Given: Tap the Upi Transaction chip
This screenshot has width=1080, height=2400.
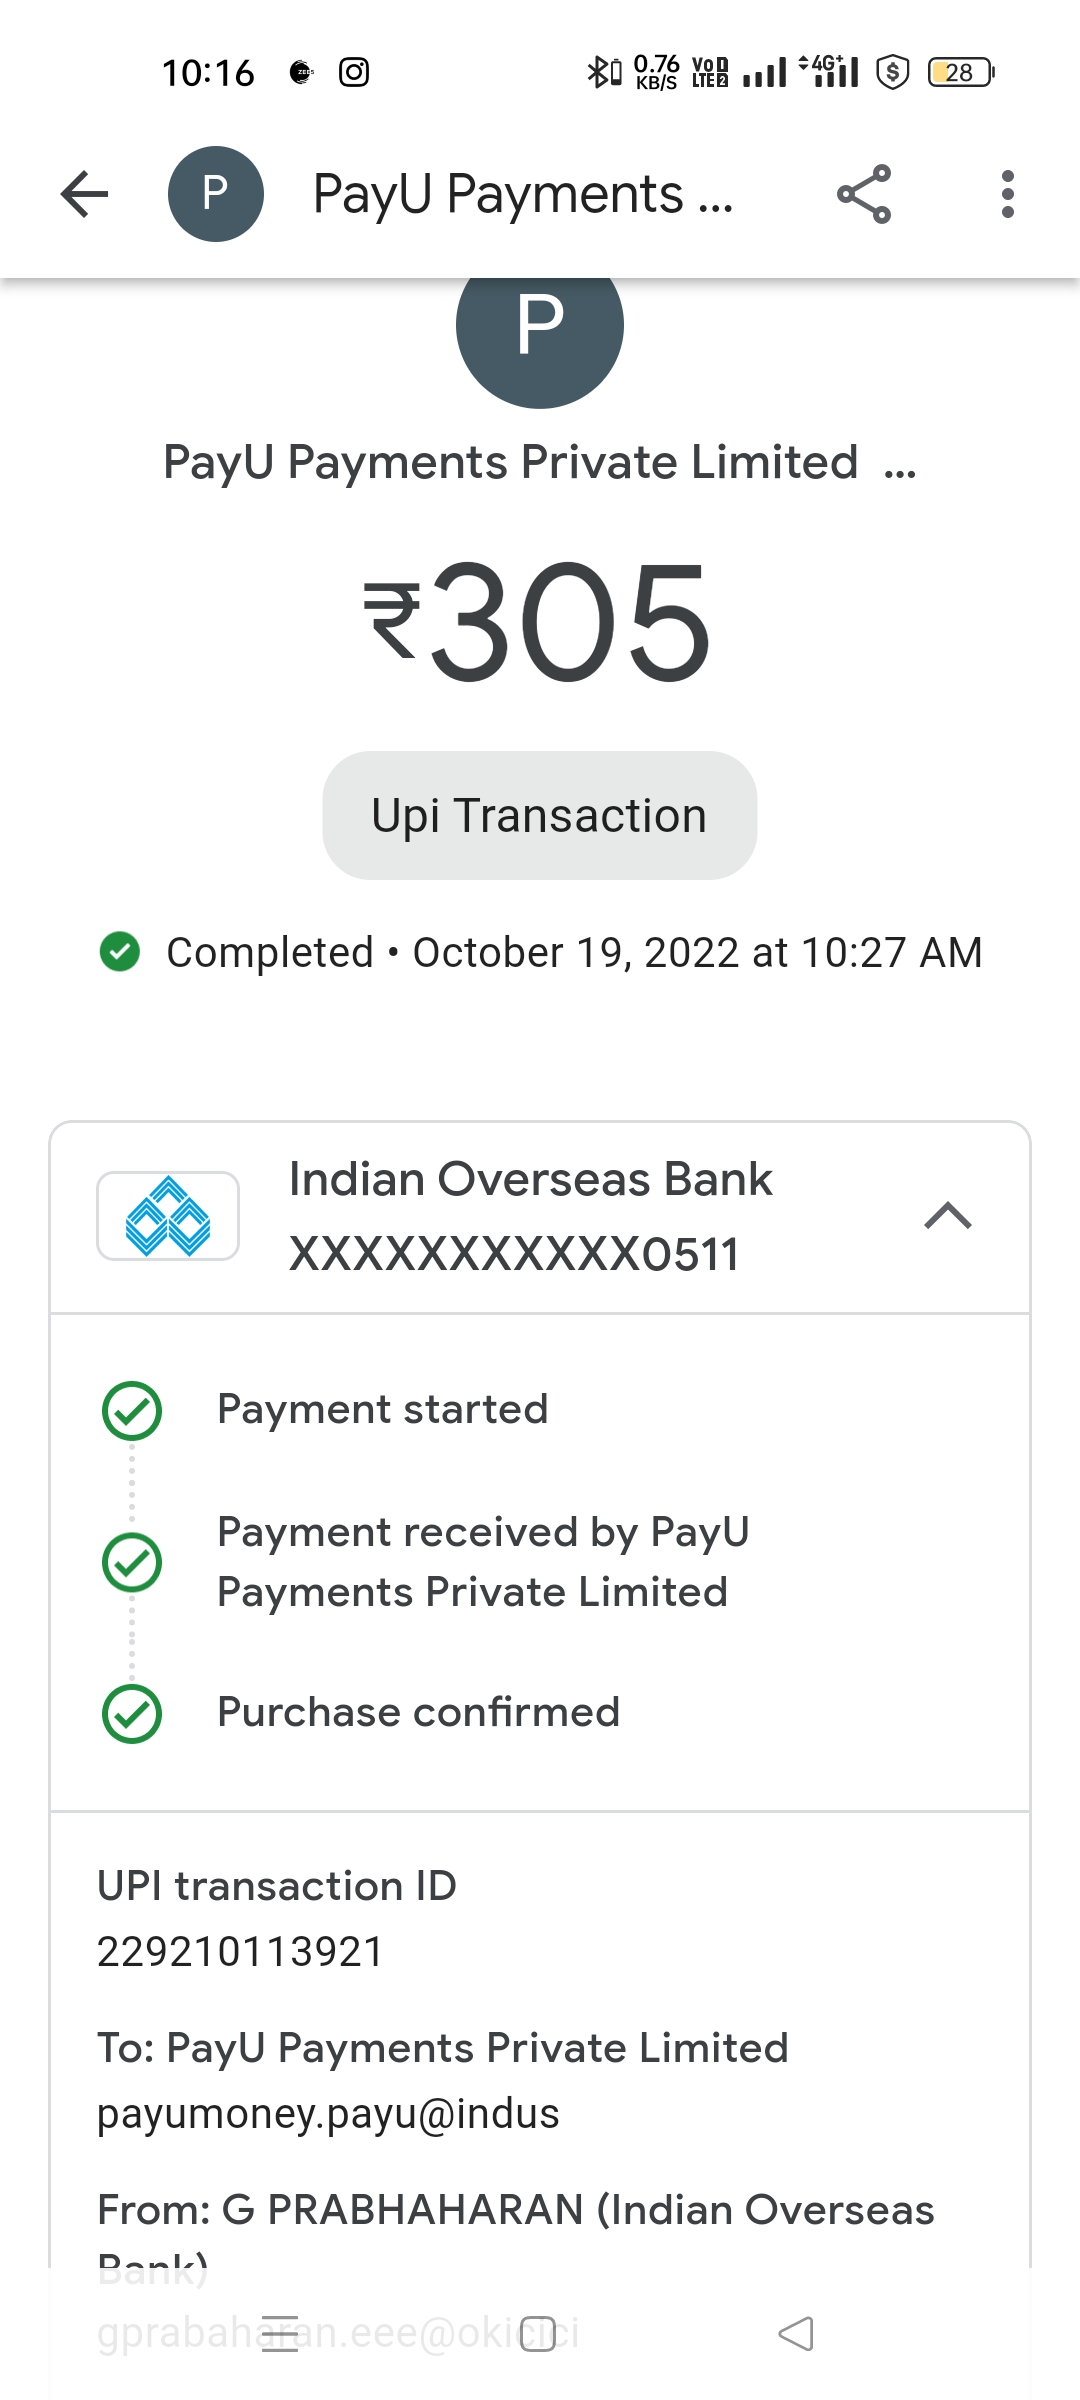Looking at the screenshot, I should click(540, 816).
